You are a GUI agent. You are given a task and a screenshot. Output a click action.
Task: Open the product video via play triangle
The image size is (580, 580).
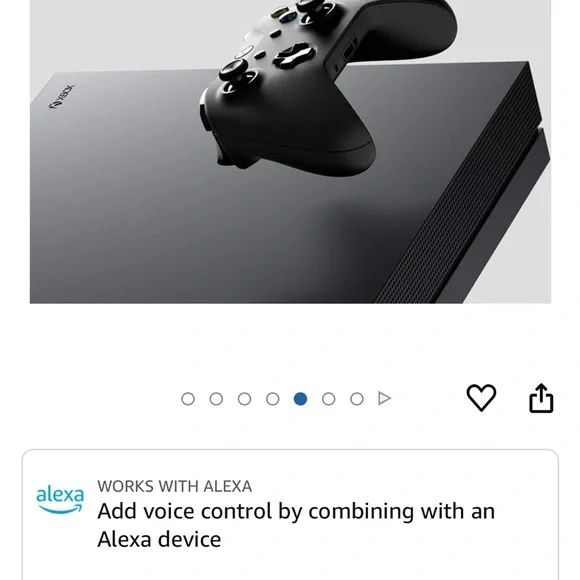pyautogui.click(x=384, y=398)
